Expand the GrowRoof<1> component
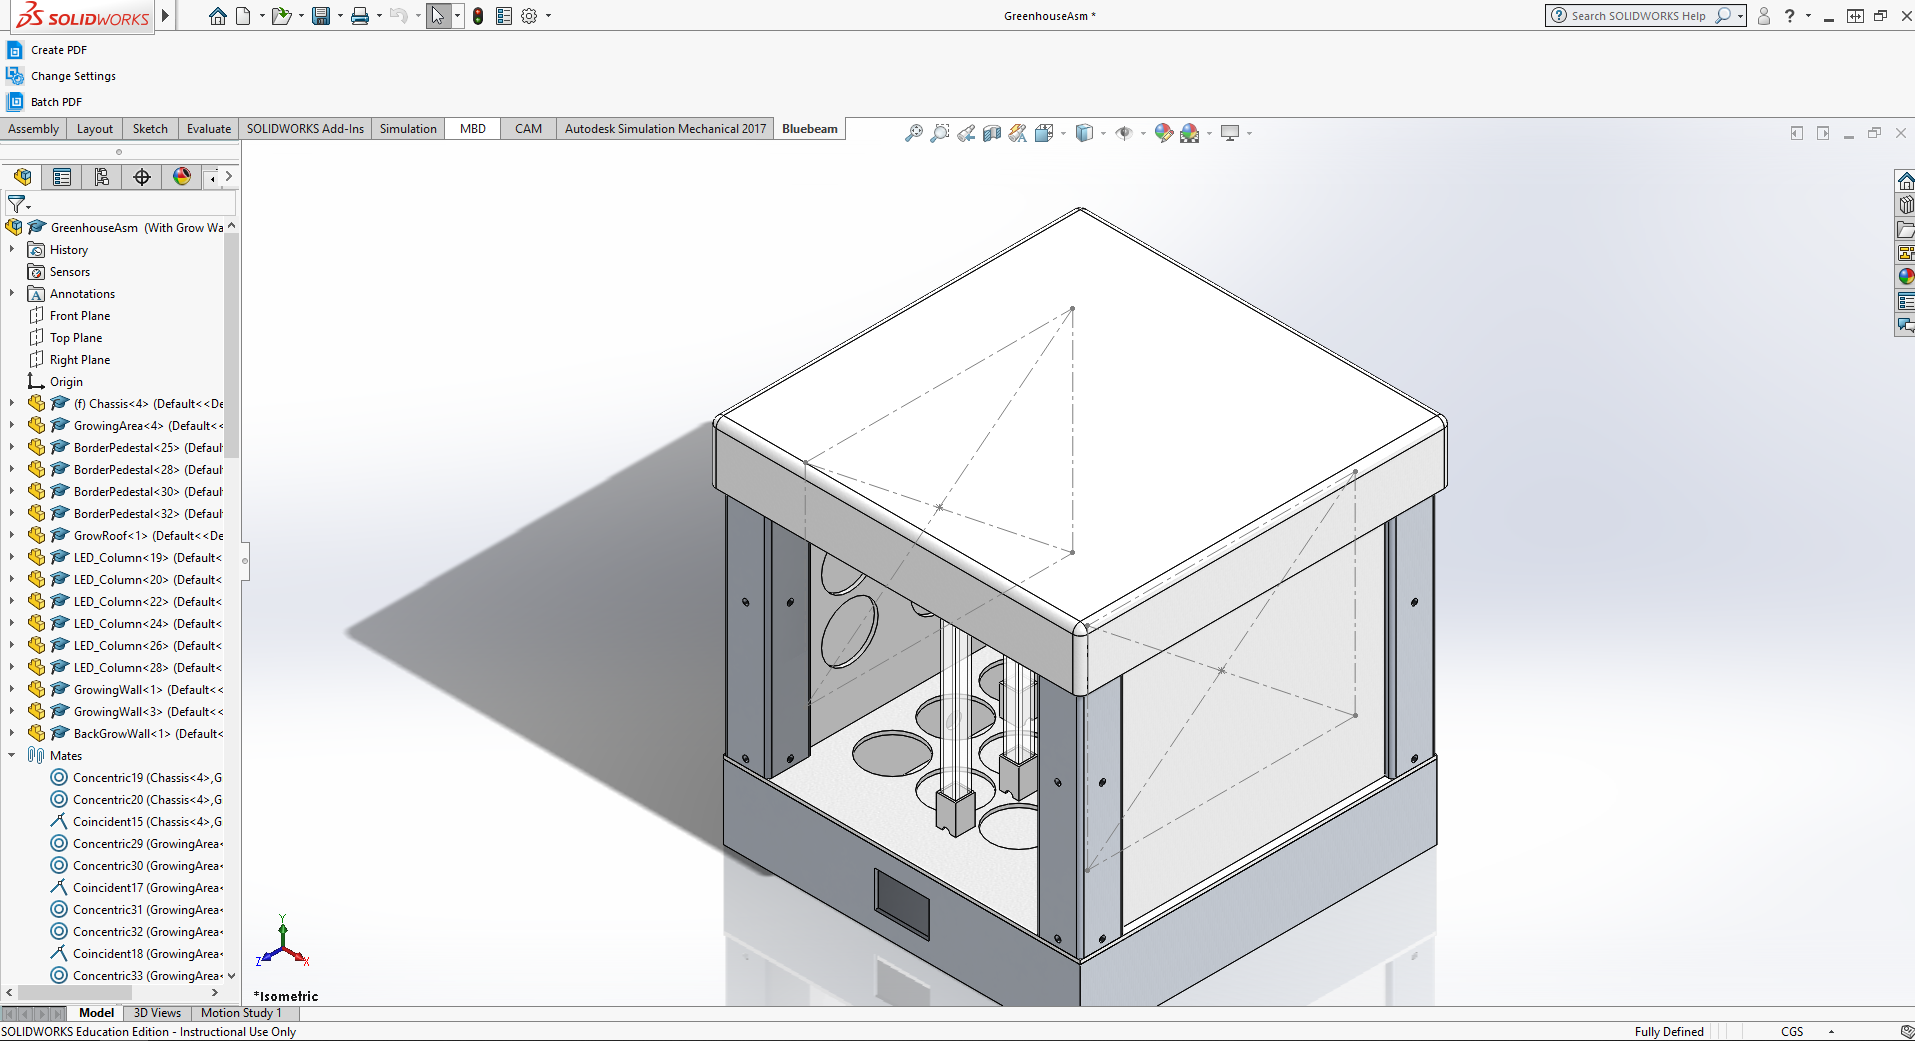1915x1041 pixels. coord(12,536)
